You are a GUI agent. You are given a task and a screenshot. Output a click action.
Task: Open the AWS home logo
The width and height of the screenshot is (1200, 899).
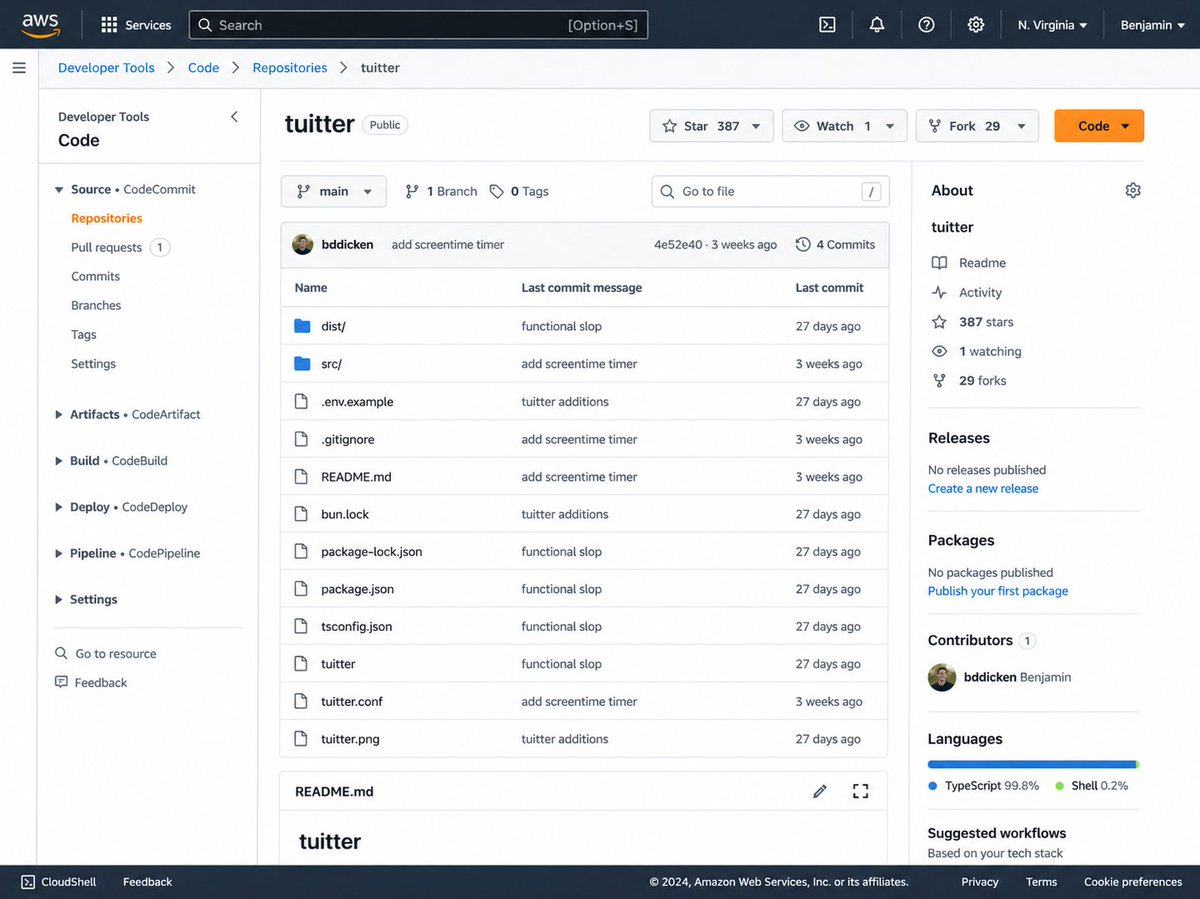pos(40,24)
